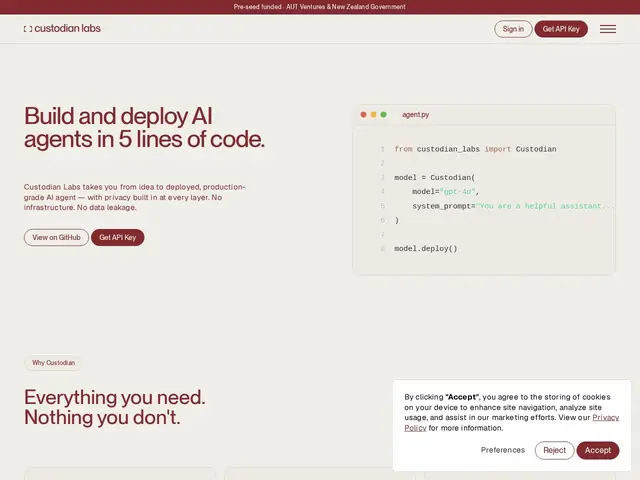Click code line 'from custodian_labs import Custodian'
Viewport: 640px width, 480px height.
[475, 149]
